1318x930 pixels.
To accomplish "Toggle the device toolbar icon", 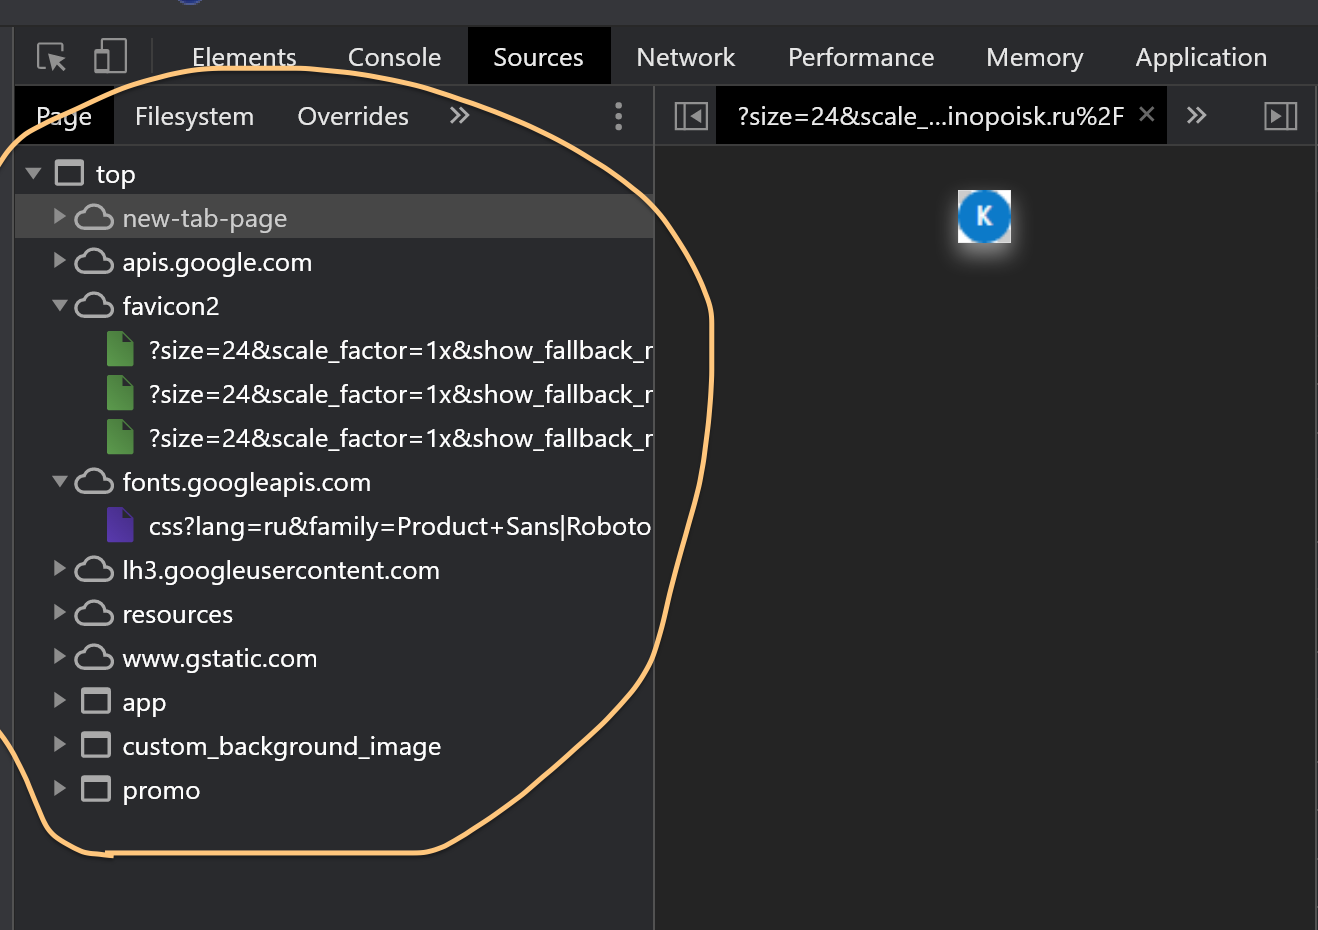I will tap(110, 56).
